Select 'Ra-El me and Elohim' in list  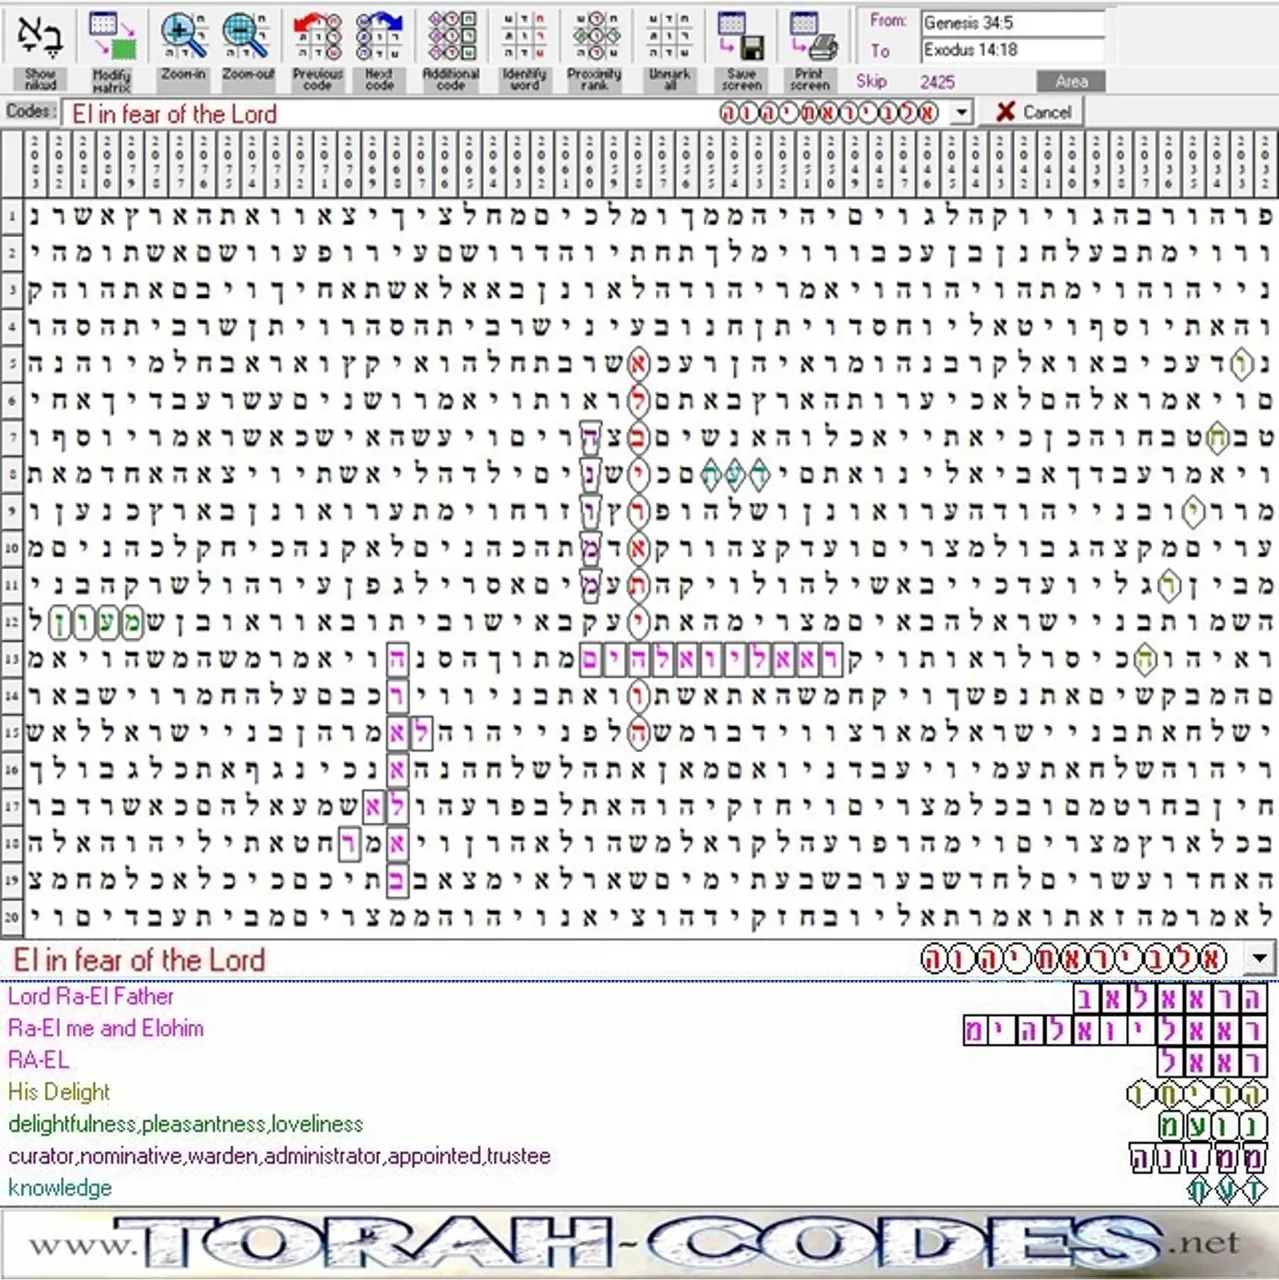[106, 1028]
